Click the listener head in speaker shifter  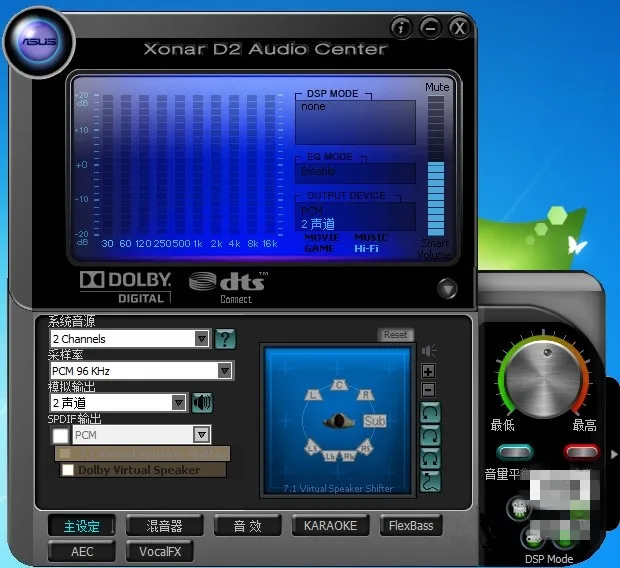(x=338, y=421)
